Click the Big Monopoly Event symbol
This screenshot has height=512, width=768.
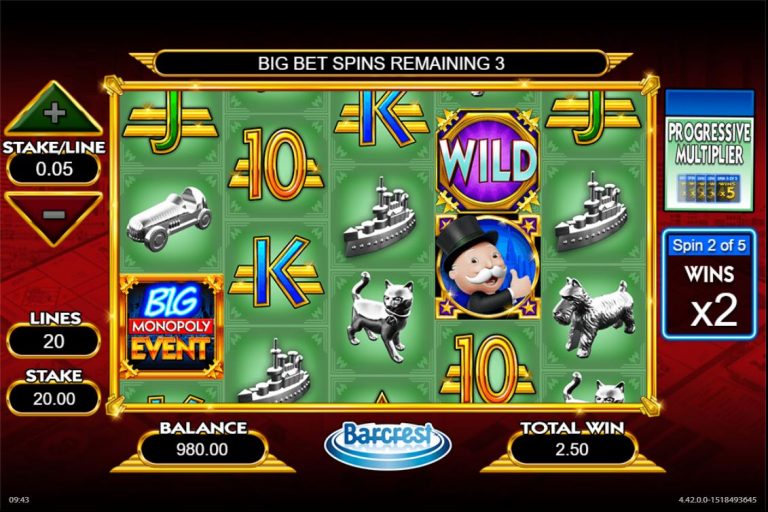(x=171, y=326)
